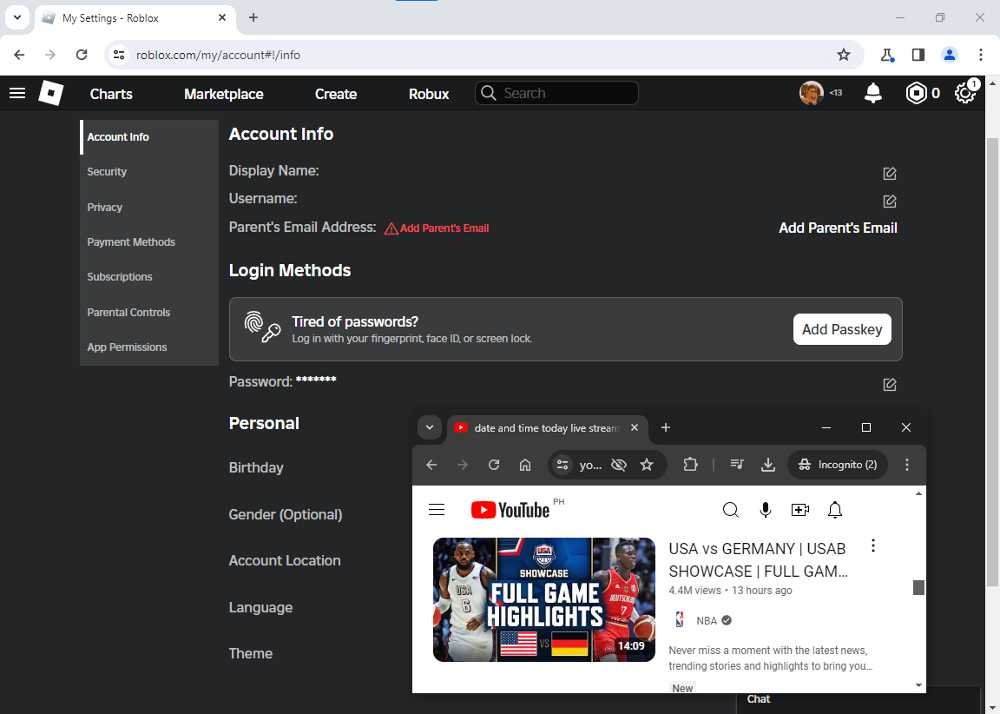Select Parental Controls in the sidebar
The width and height of the screenshot is (1000, 714).
128,312
